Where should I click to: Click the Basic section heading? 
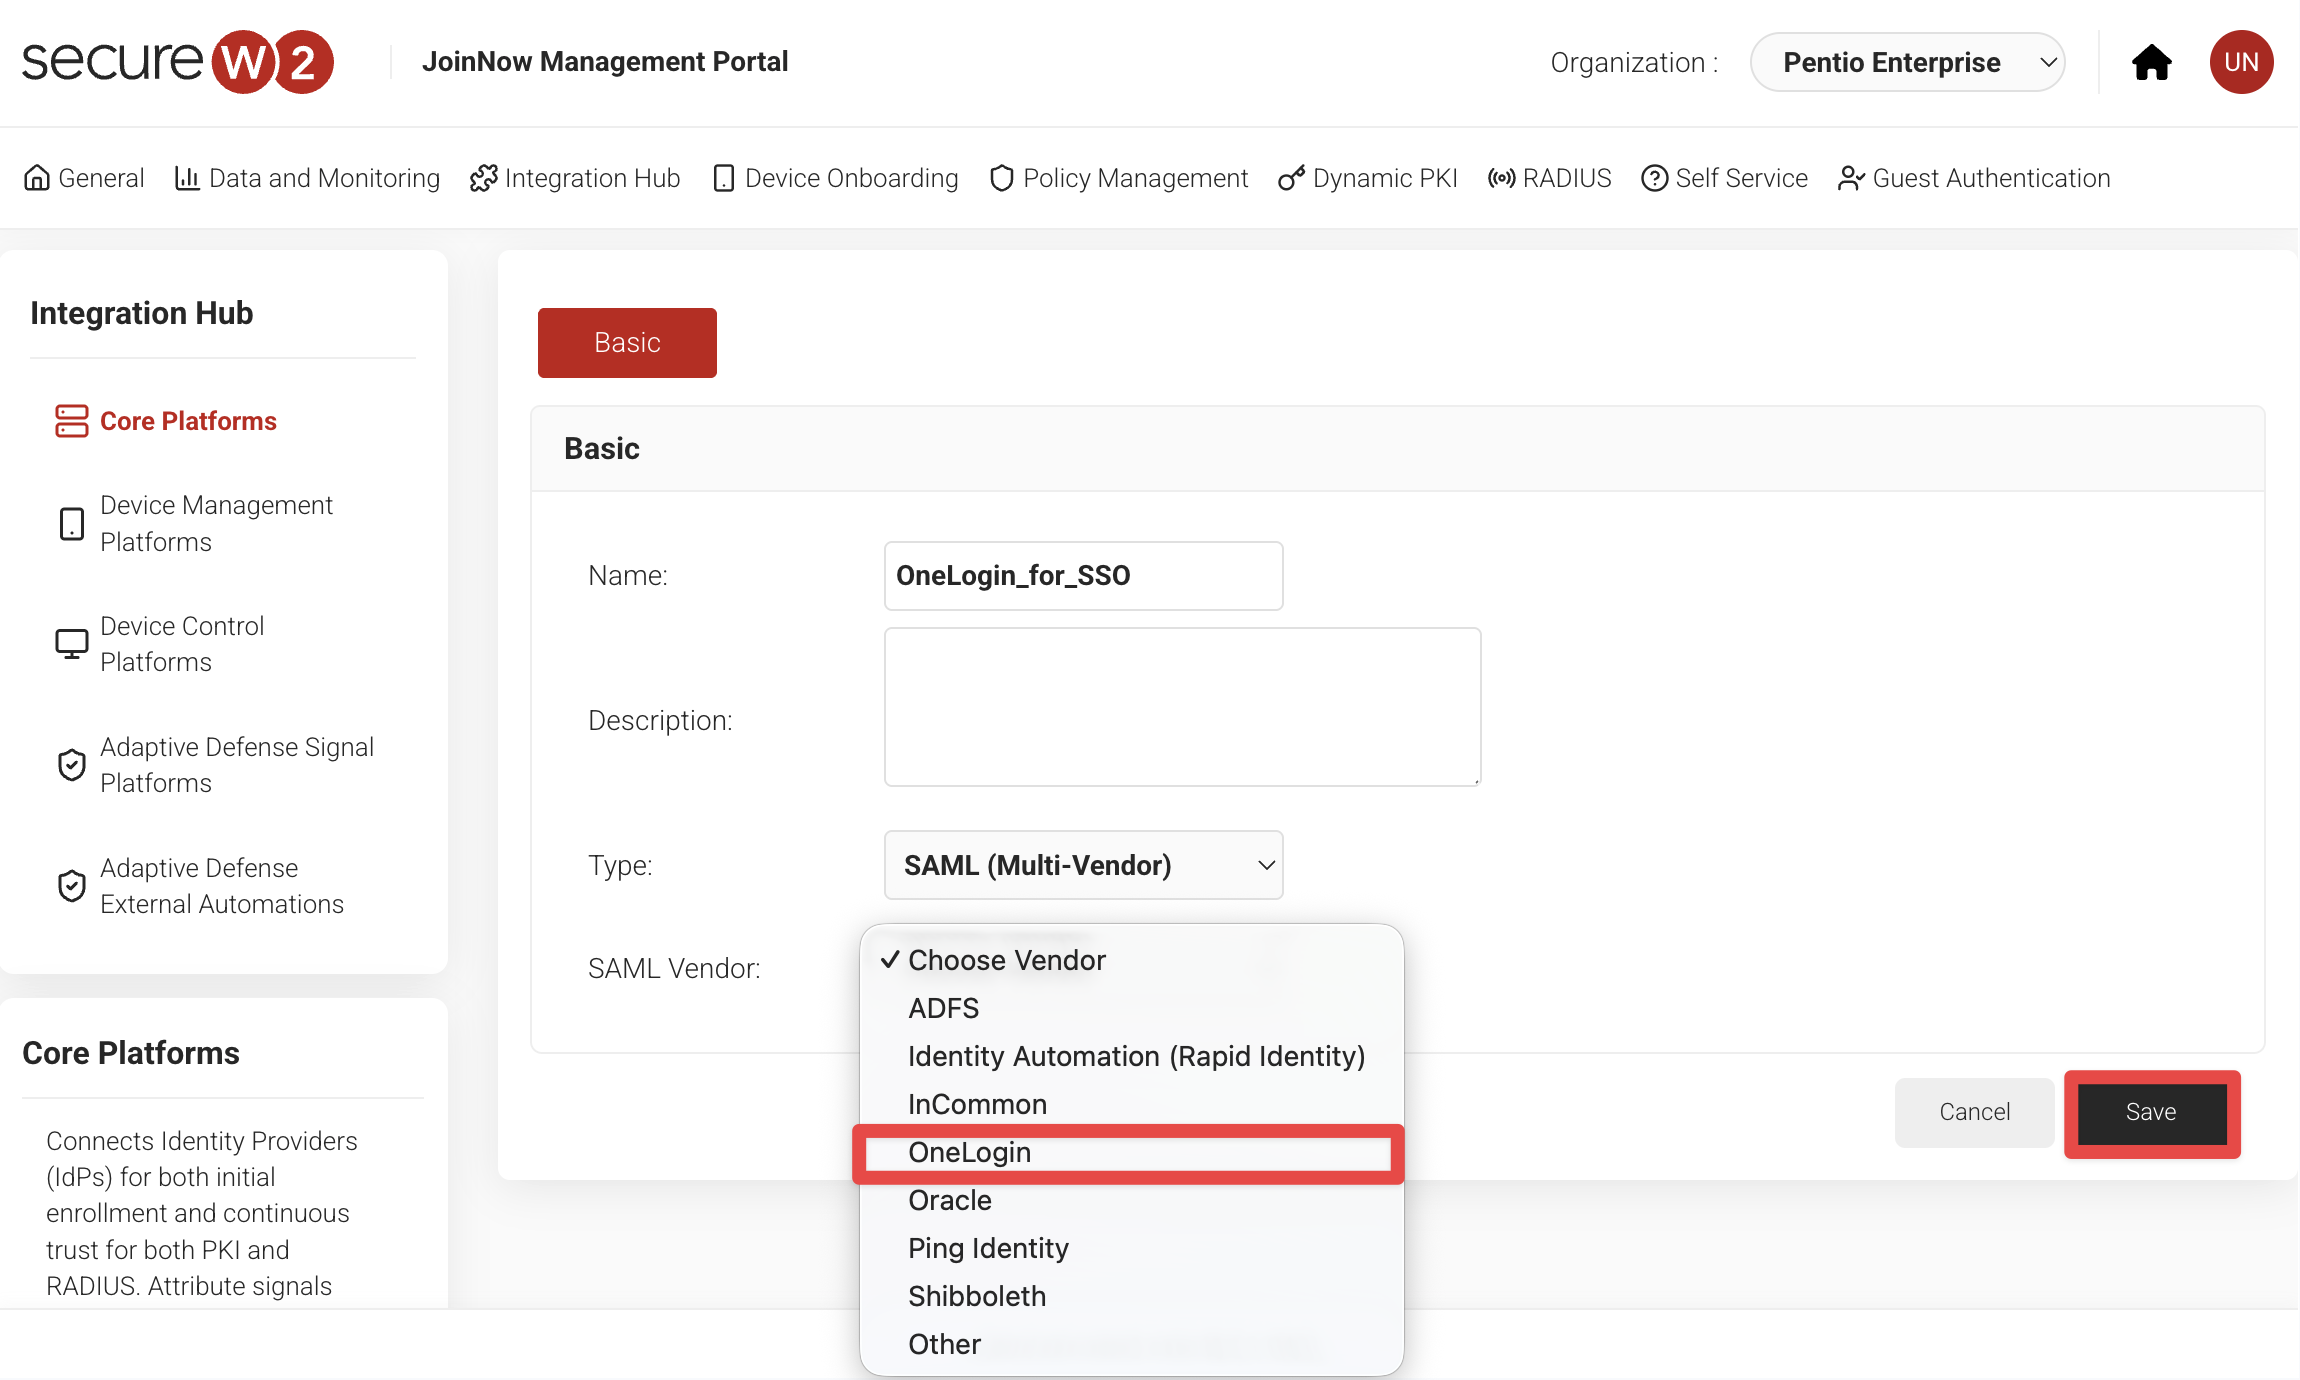[x=602, y=448]
